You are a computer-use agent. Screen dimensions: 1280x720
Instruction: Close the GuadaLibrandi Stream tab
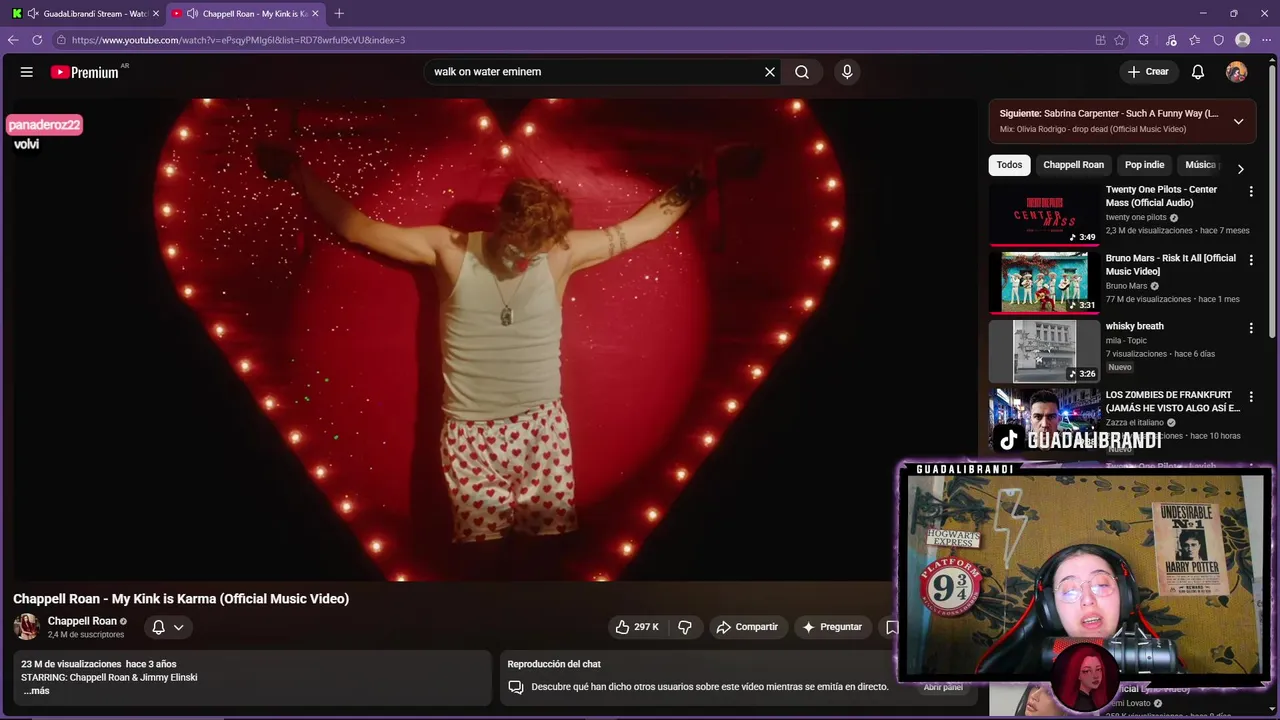(x=155, y=13)
